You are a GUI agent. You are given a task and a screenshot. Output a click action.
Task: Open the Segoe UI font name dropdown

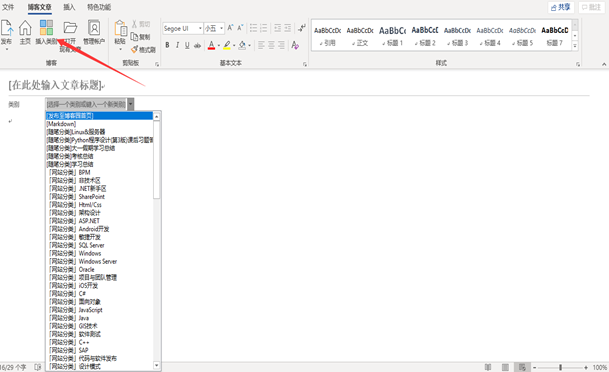coord(200,28)
